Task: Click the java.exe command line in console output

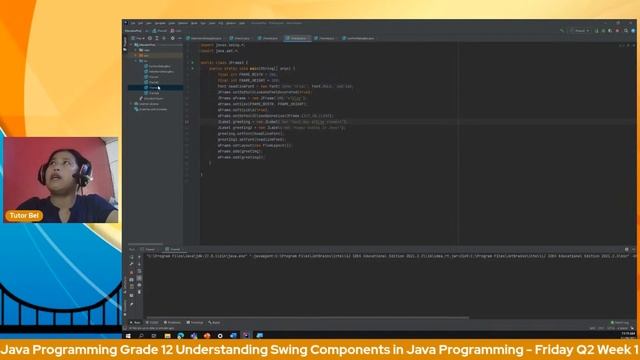Action: tap(390, 256)
